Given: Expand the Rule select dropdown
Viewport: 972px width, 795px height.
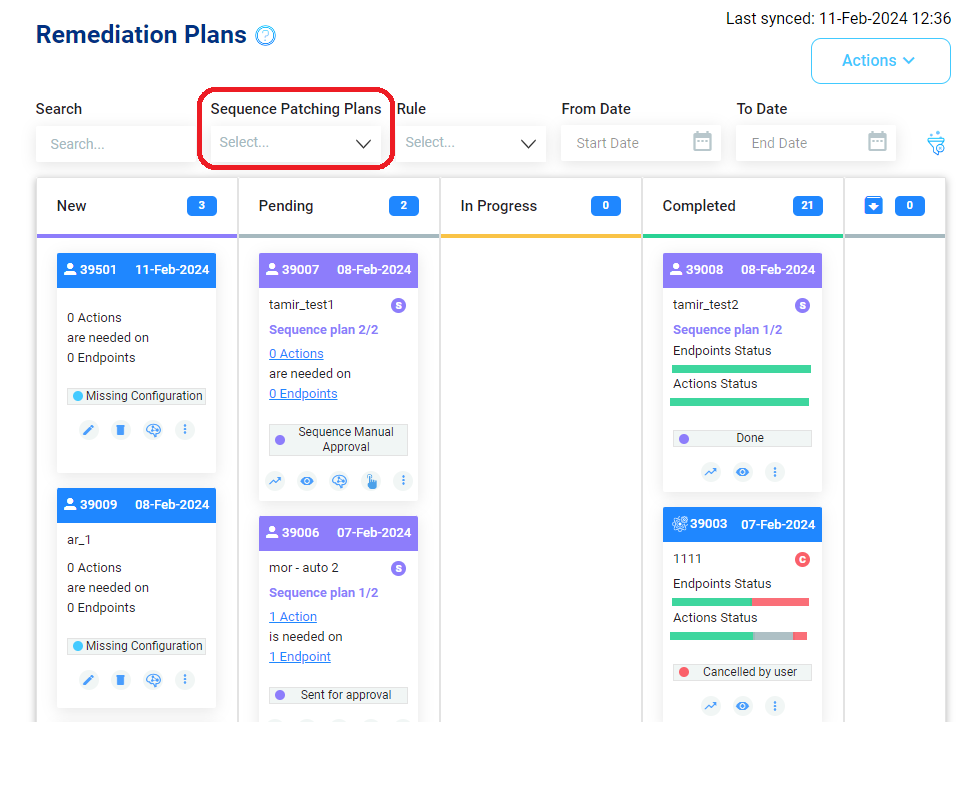Looking at the screenshot, I should pyautogui.click(x=471, y=143).
